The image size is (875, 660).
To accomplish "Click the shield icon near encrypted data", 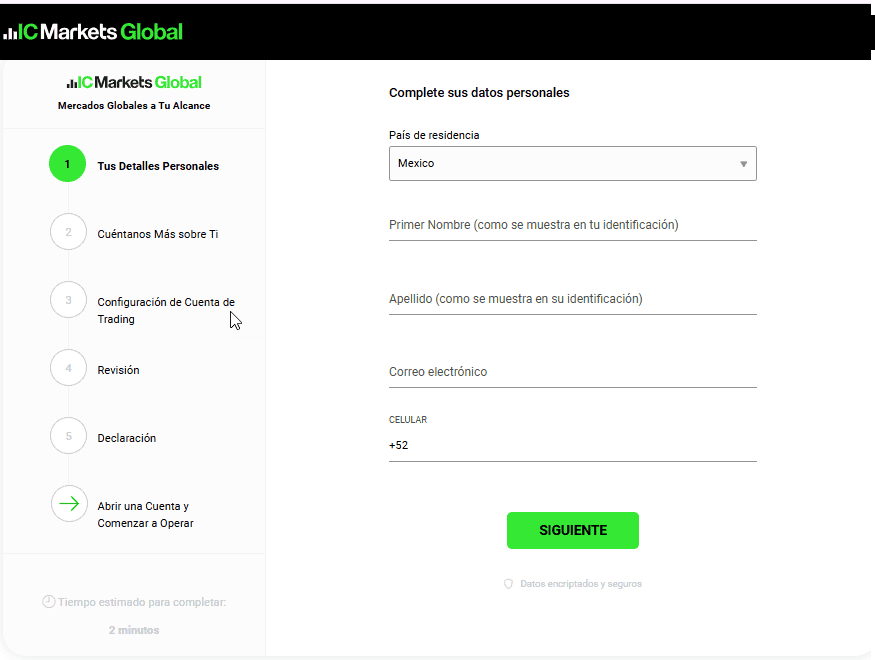I will coord(508,584).
